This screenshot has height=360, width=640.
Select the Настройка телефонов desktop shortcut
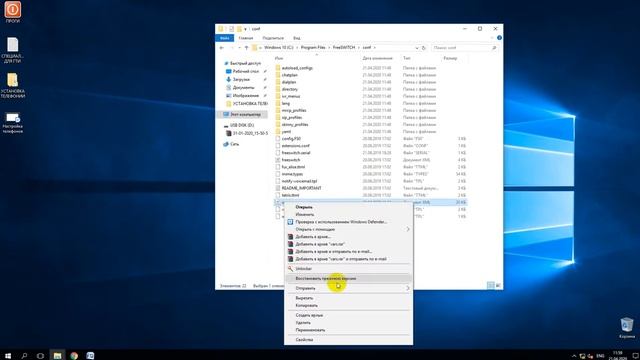point(13,122)
